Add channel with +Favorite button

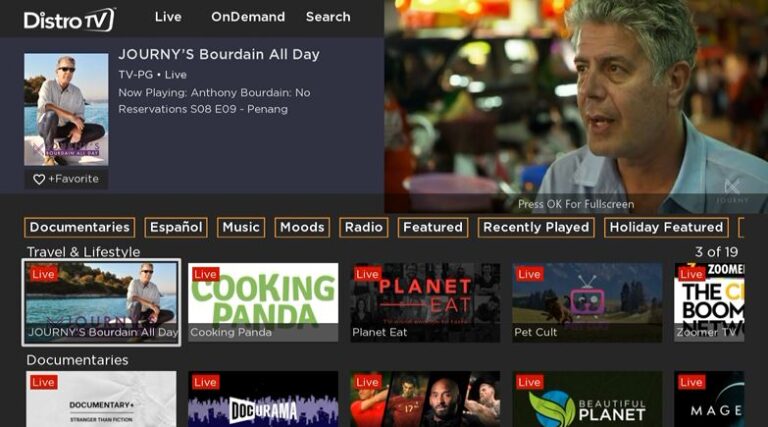66,179
